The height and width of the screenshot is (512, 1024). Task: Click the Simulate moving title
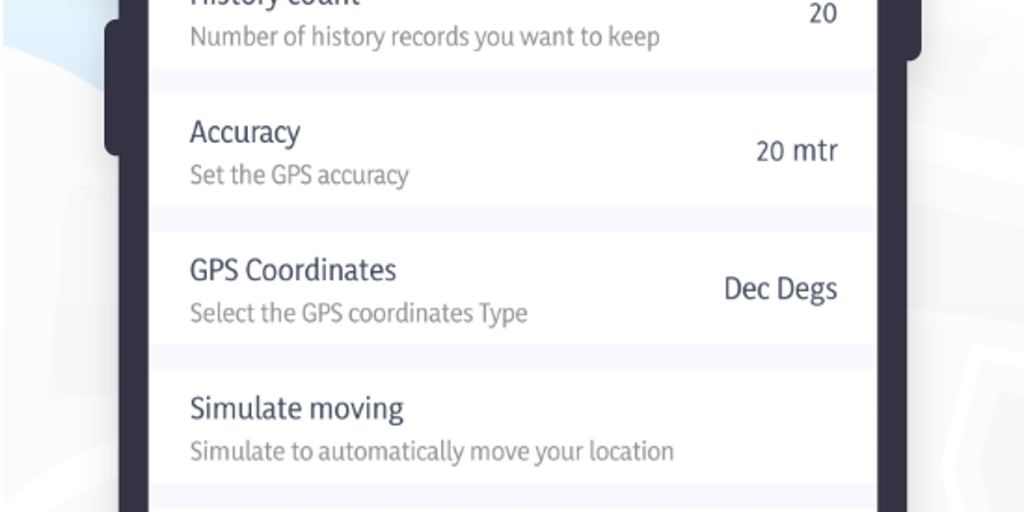coord(297,408)
